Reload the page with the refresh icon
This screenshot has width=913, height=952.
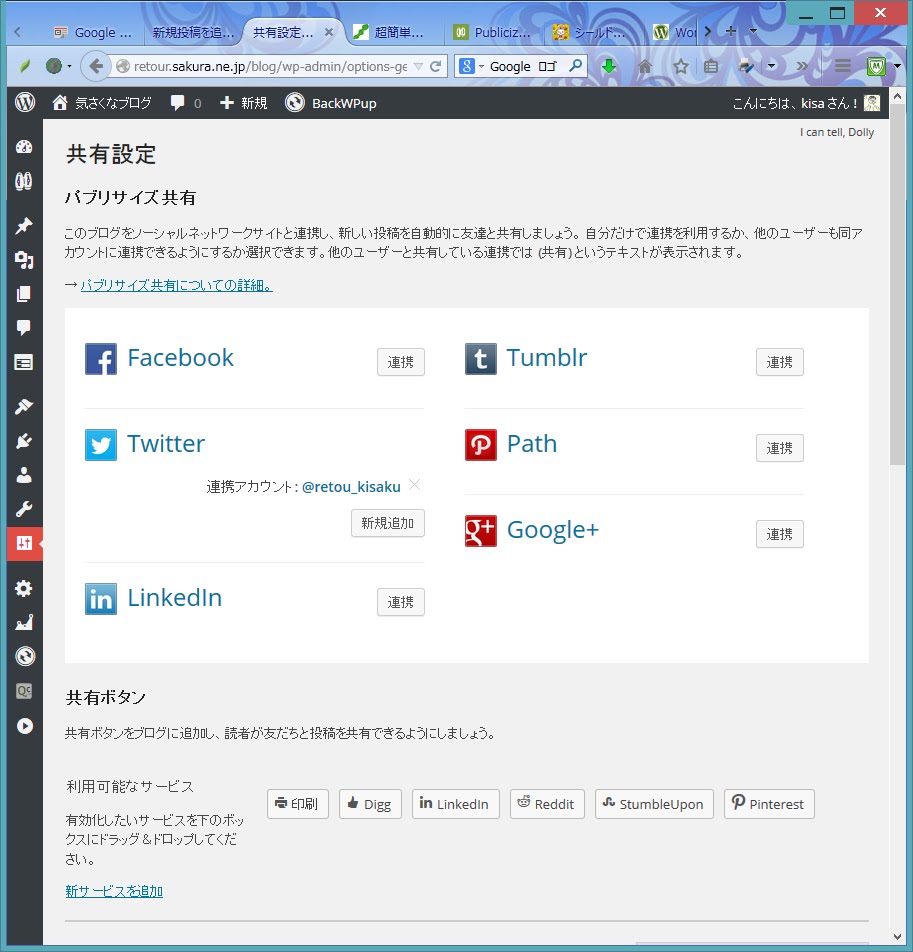click(435, 66)
